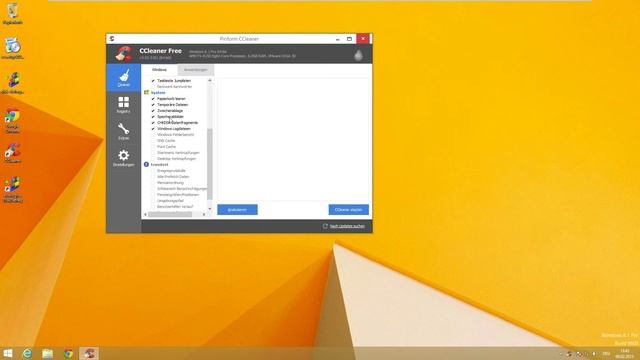Check Startmenü Verknüpfungen

point(153,153)
